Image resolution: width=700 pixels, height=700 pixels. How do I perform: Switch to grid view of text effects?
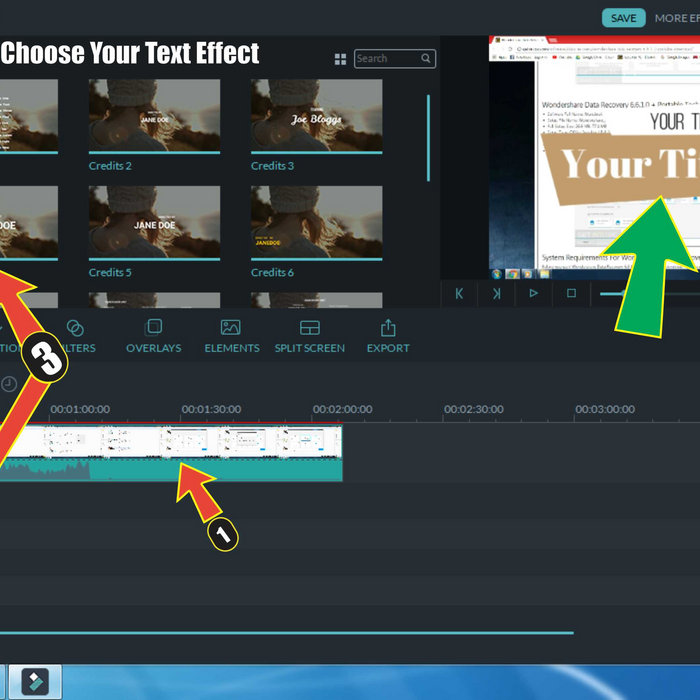click(340, 59)
